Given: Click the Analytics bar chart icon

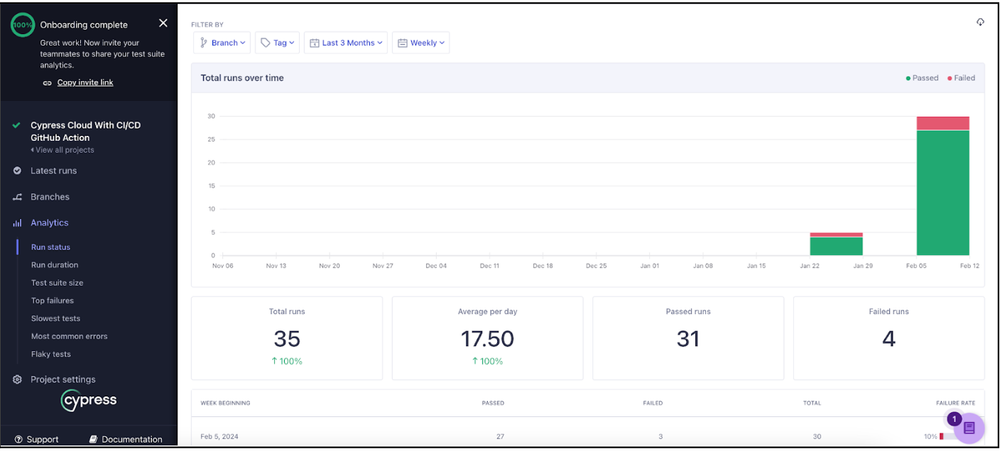Looking at the screenshot, I should click(x=17, y=223).
